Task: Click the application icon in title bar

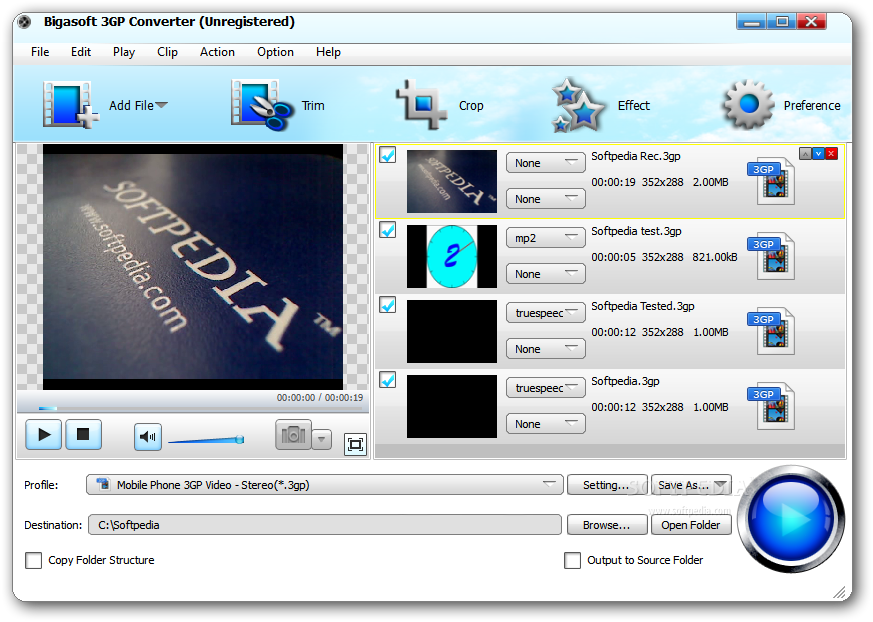Action: 24,22
